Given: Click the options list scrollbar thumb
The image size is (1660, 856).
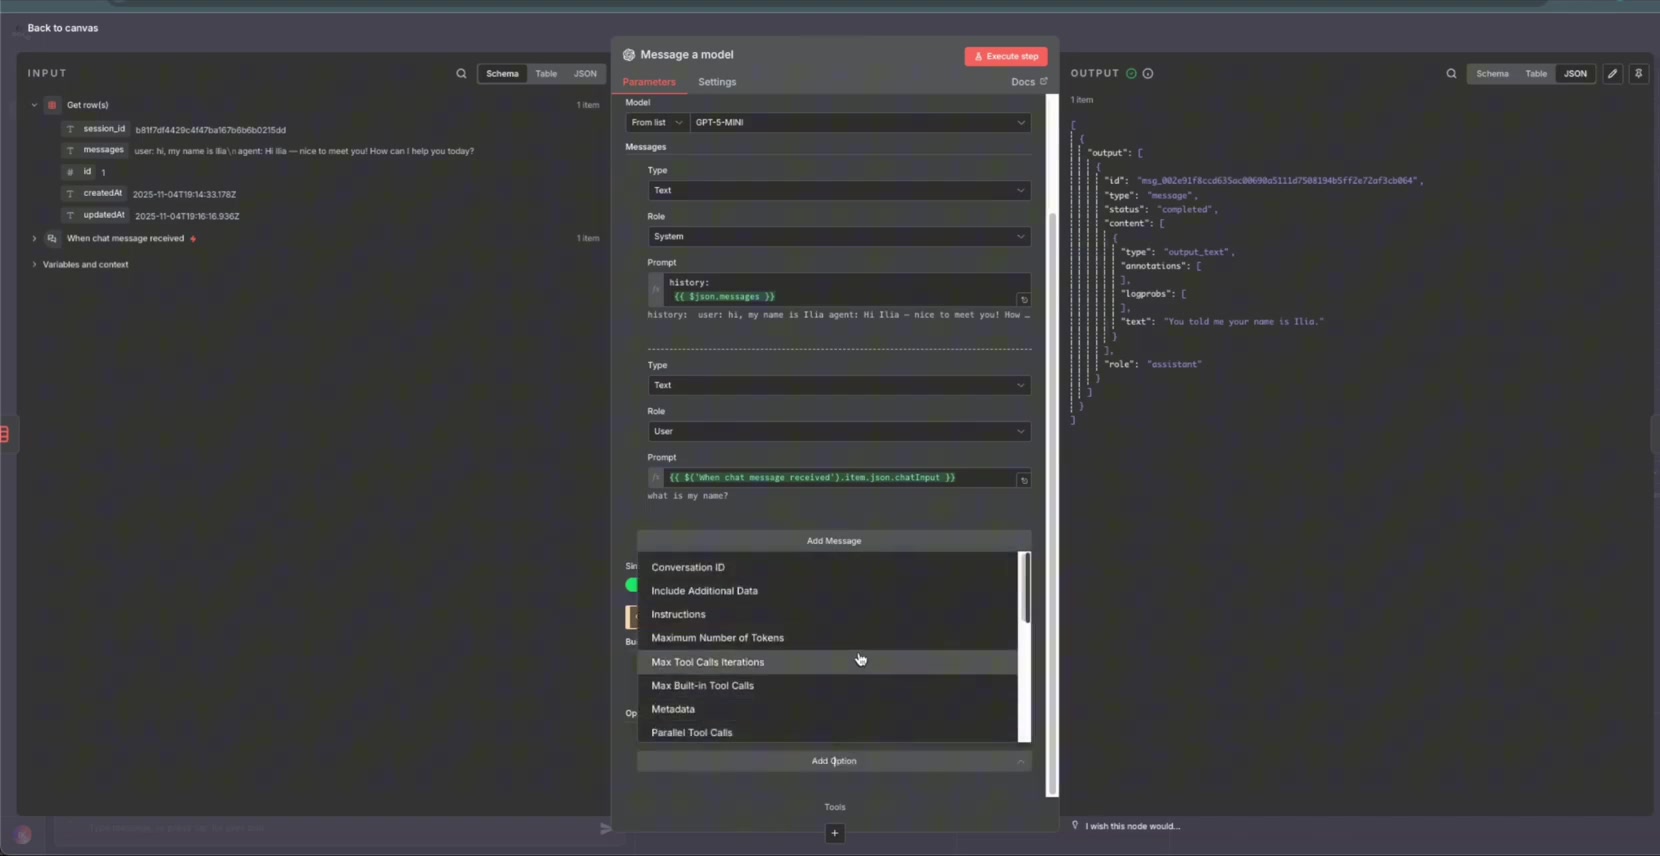Looking at the screenshot, I should coord(1025,588).
